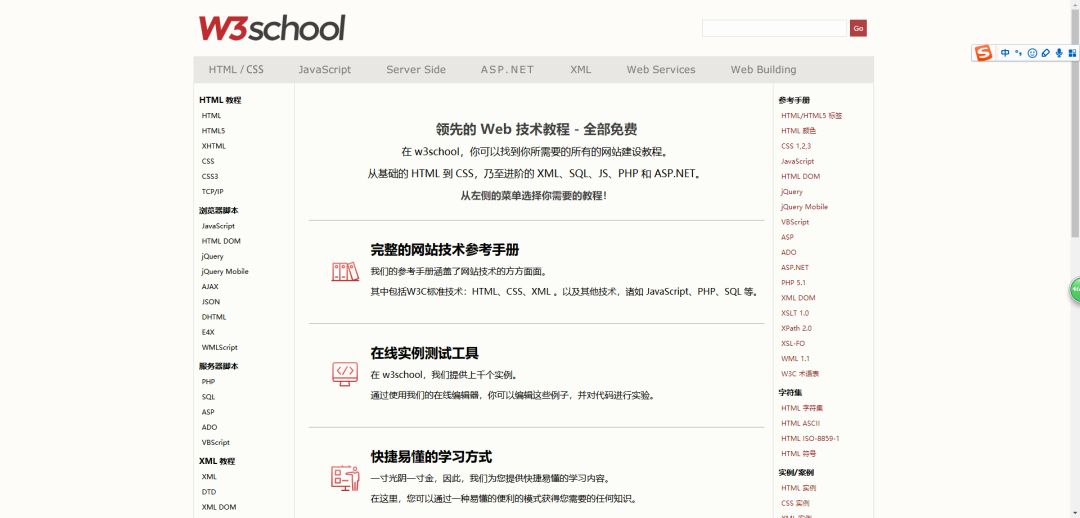Click the code monitor icon beside 在线实例测试工具
This screenshot has height=518, width=1080.
pyautogui.click(x=345, y=373)
